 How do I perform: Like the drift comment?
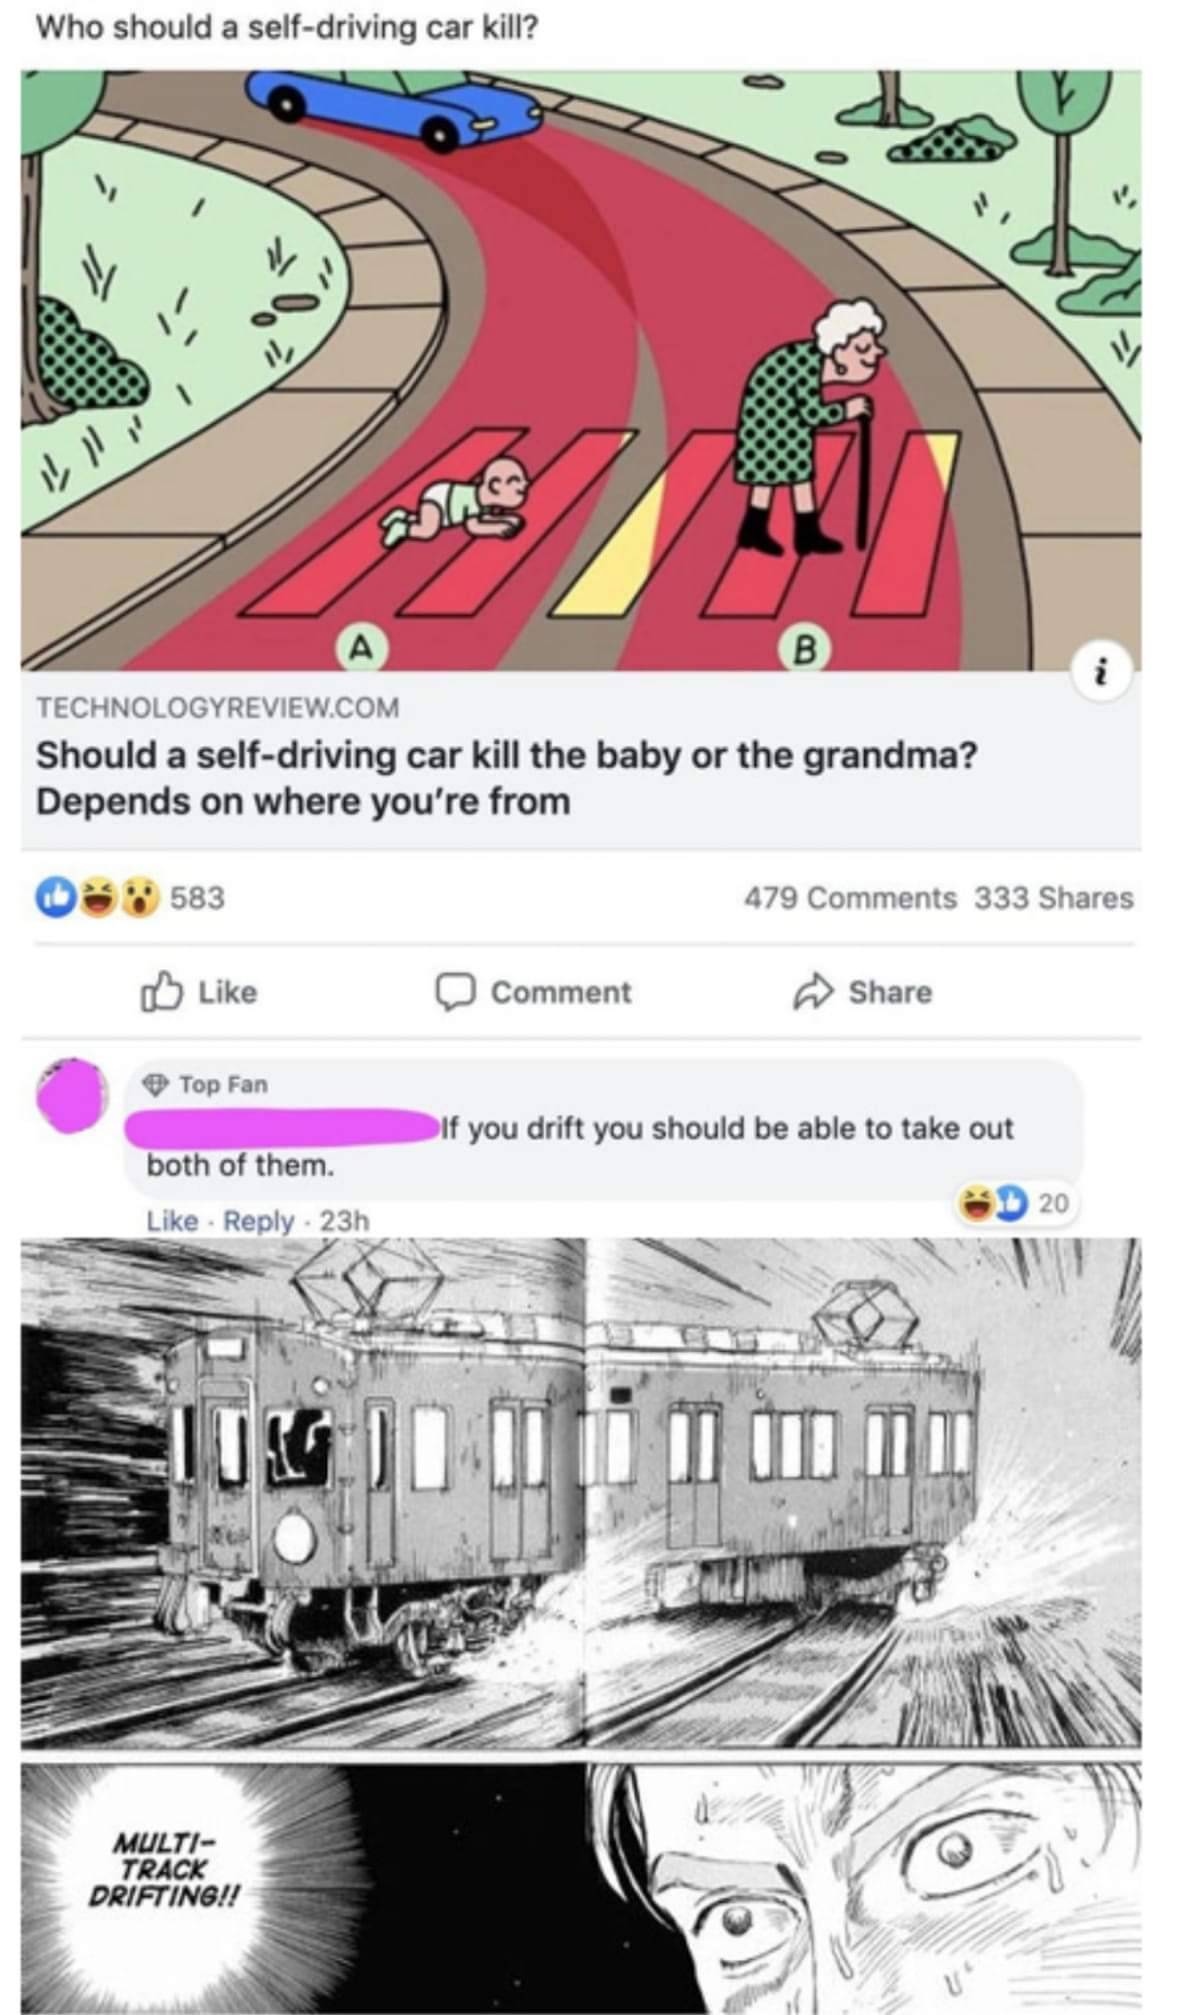pyautogui.click(x=172, y=1221)
